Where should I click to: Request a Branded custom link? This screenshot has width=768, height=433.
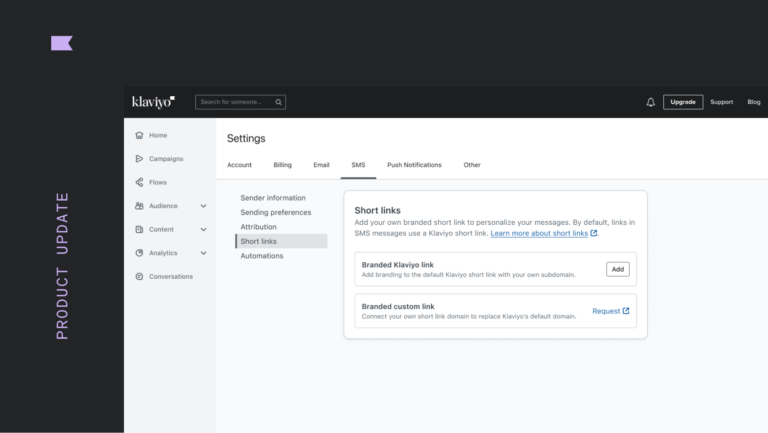(x=611, y=311)
